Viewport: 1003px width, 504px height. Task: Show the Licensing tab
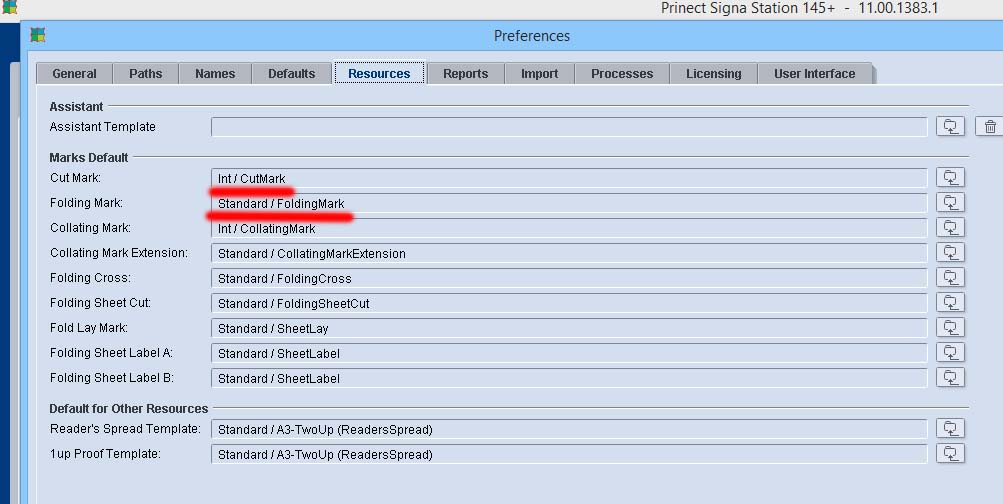tap(713, 74)
